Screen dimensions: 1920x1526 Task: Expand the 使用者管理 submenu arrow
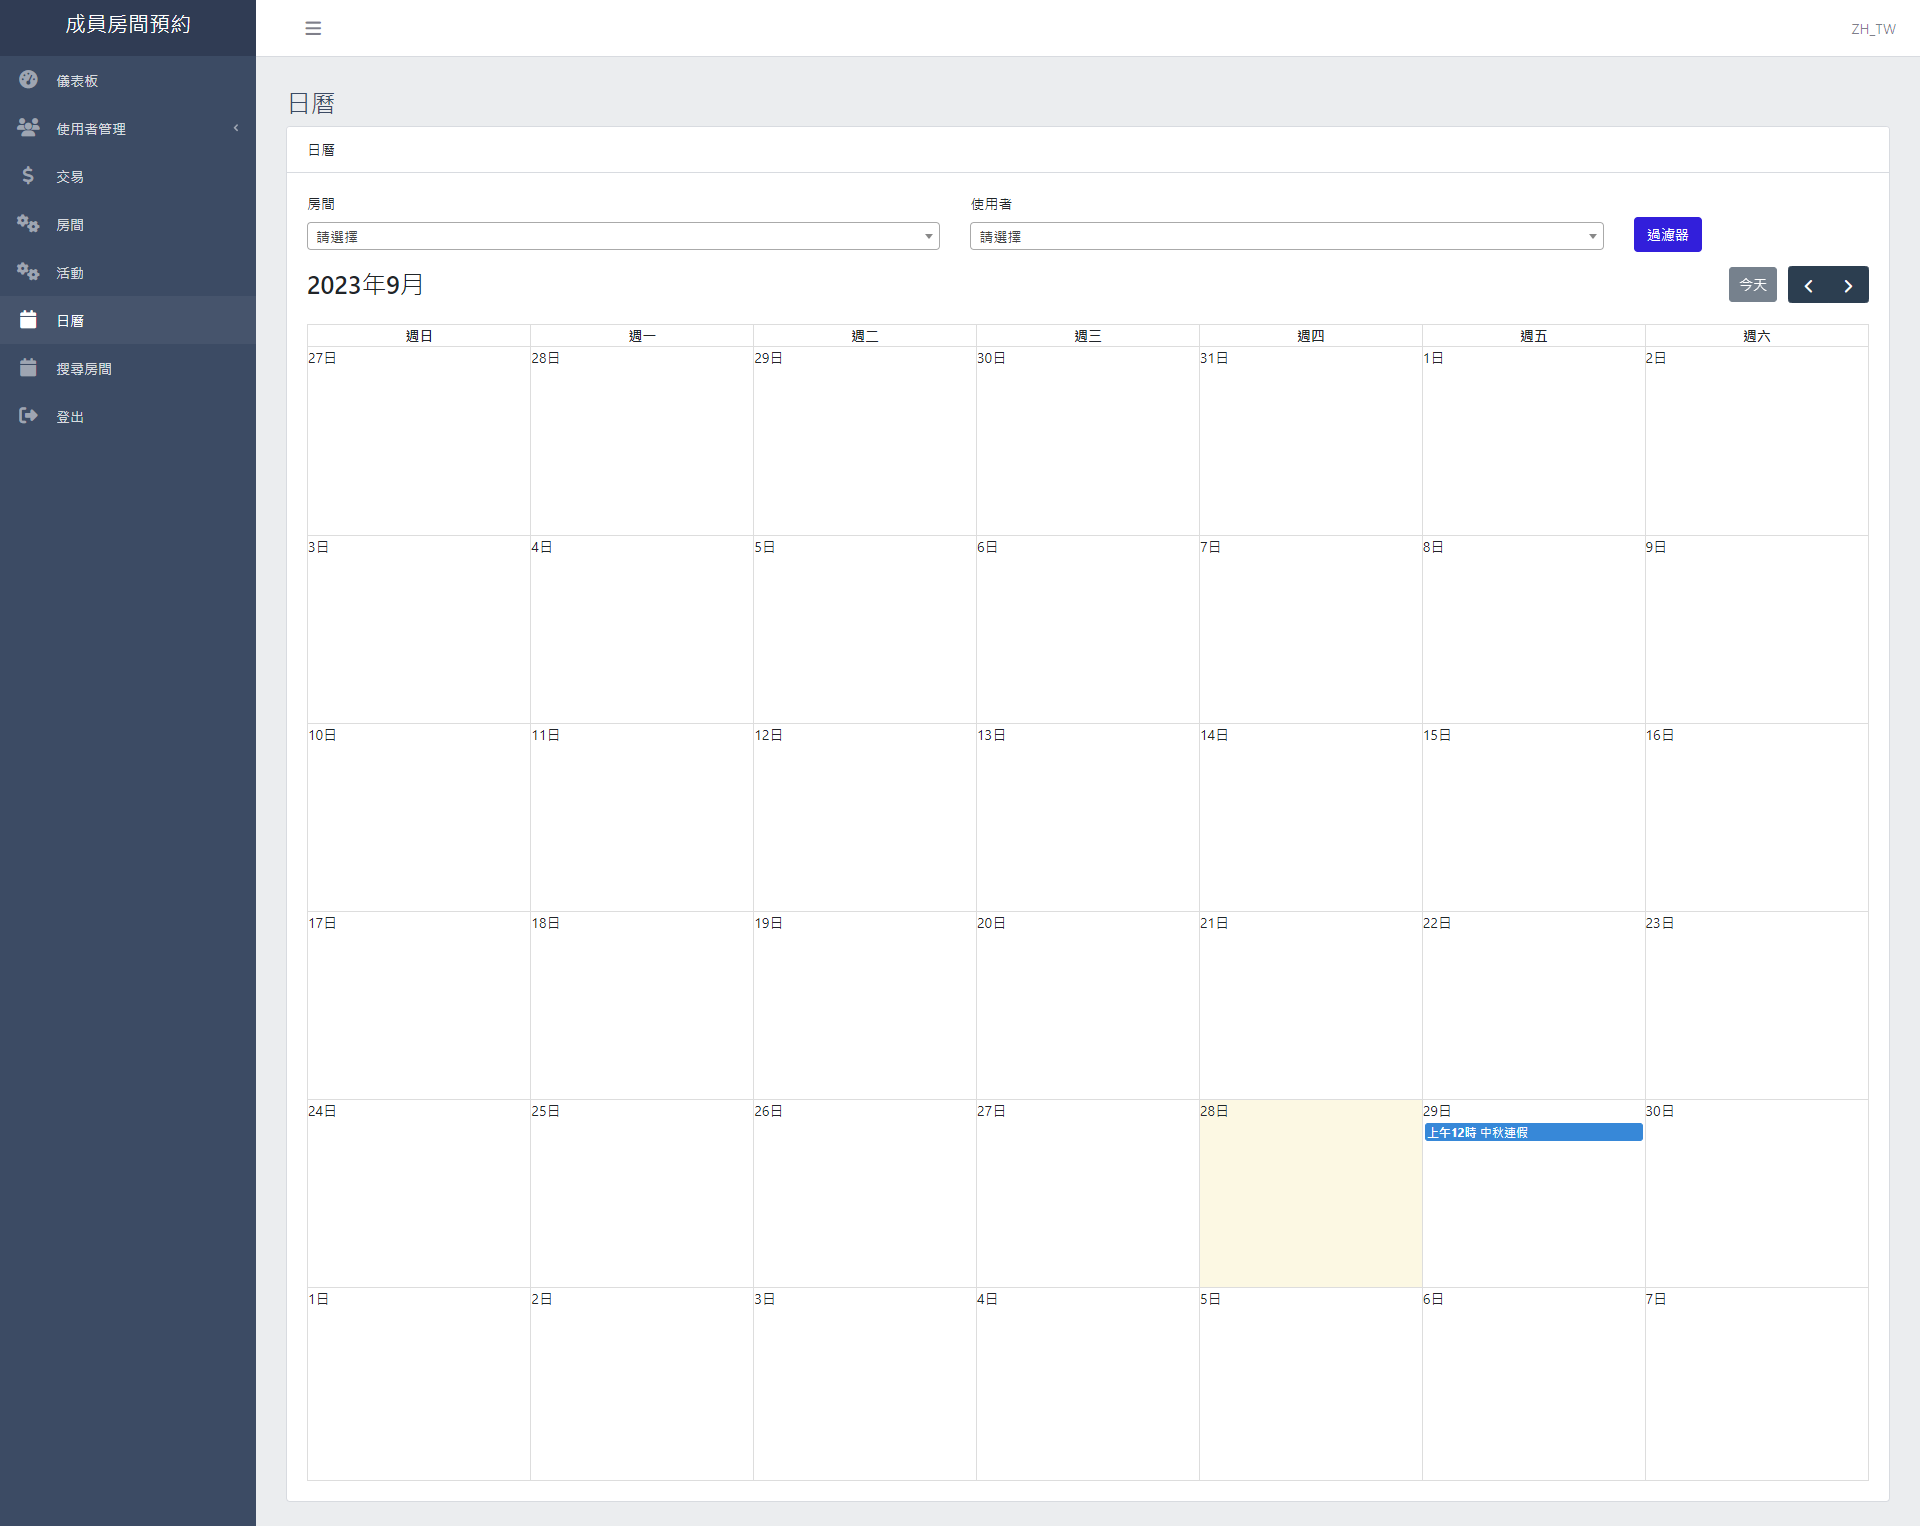tap(236, 128)
